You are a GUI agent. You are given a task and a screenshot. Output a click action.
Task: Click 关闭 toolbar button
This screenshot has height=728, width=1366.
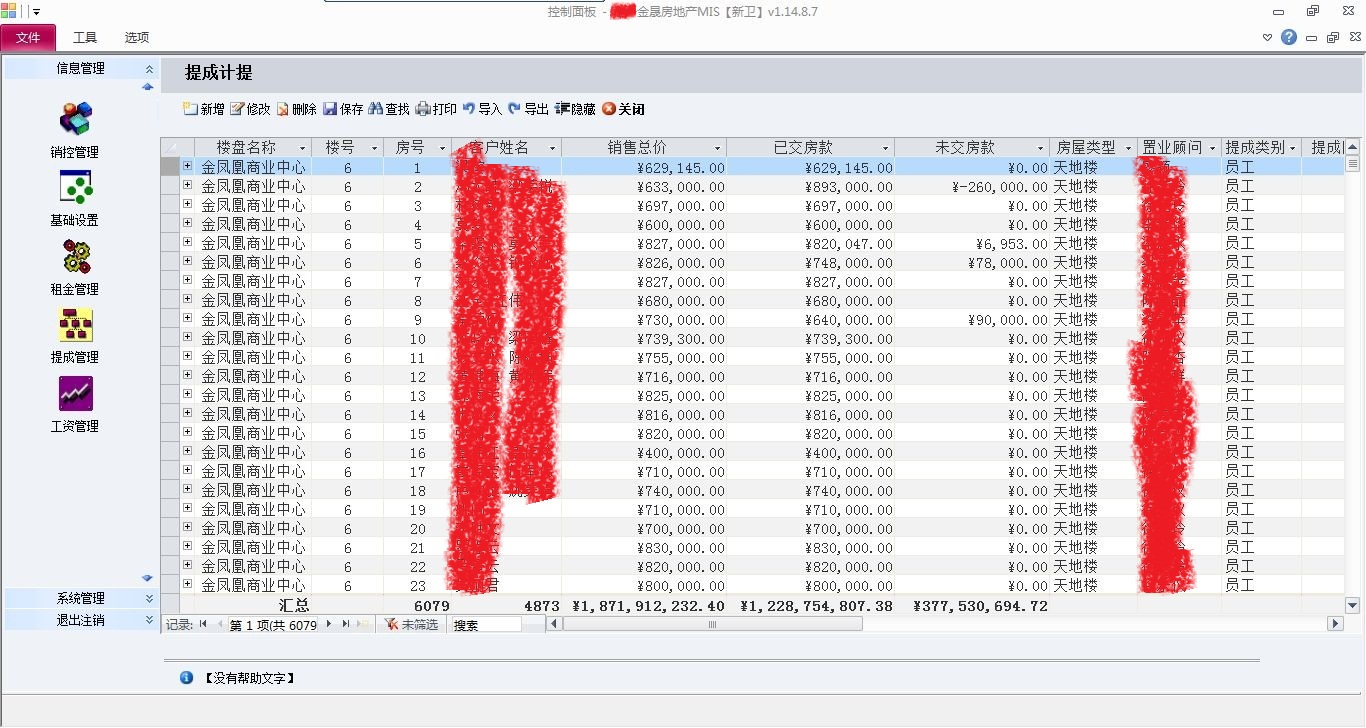point(623,109)
